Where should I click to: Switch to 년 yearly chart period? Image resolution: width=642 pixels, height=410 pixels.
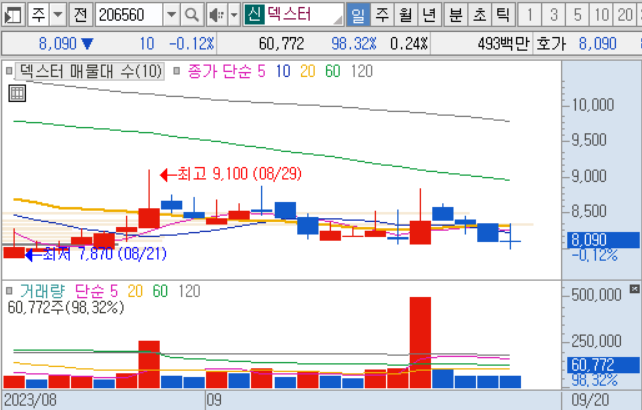click(429, 15)
